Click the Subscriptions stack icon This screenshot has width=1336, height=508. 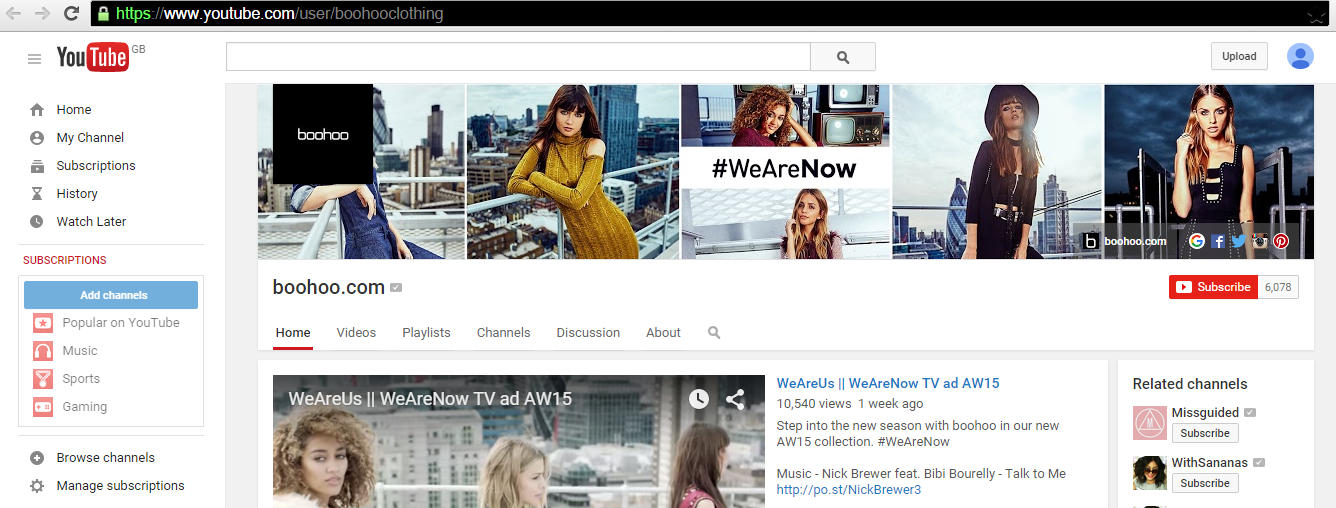(x=37, y=166)
